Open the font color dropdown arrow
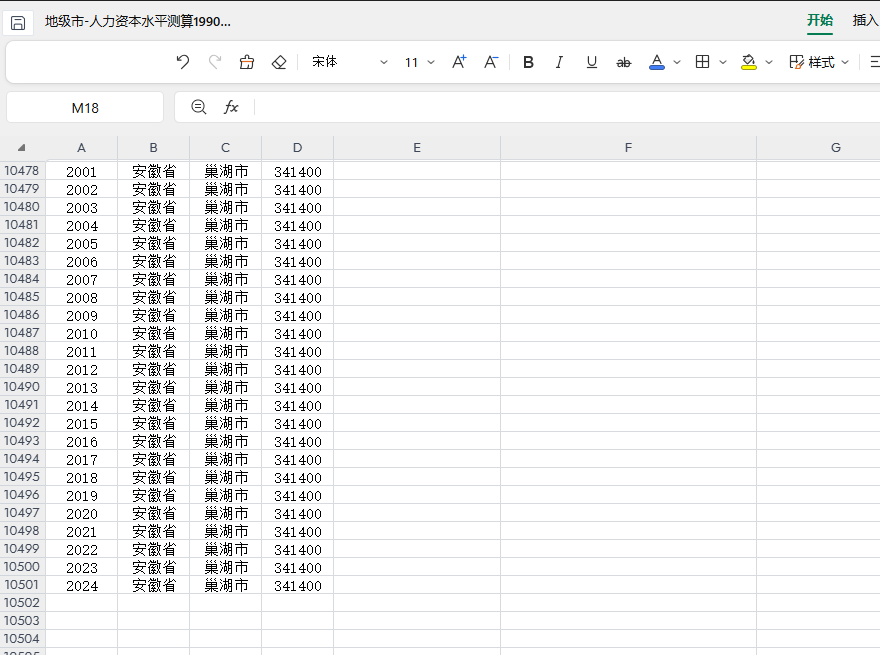Viewport: 880px width, 655px height. [677, 62]
